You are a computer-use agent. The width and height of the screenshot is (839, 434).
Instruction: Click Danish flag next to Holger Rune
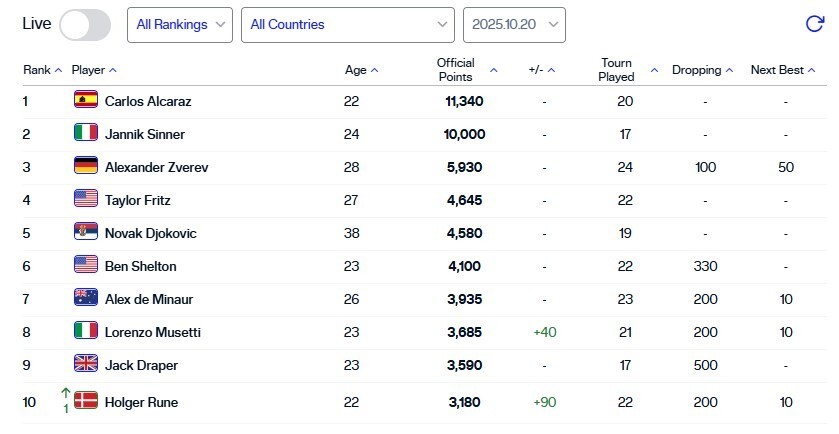coord(86,401)
